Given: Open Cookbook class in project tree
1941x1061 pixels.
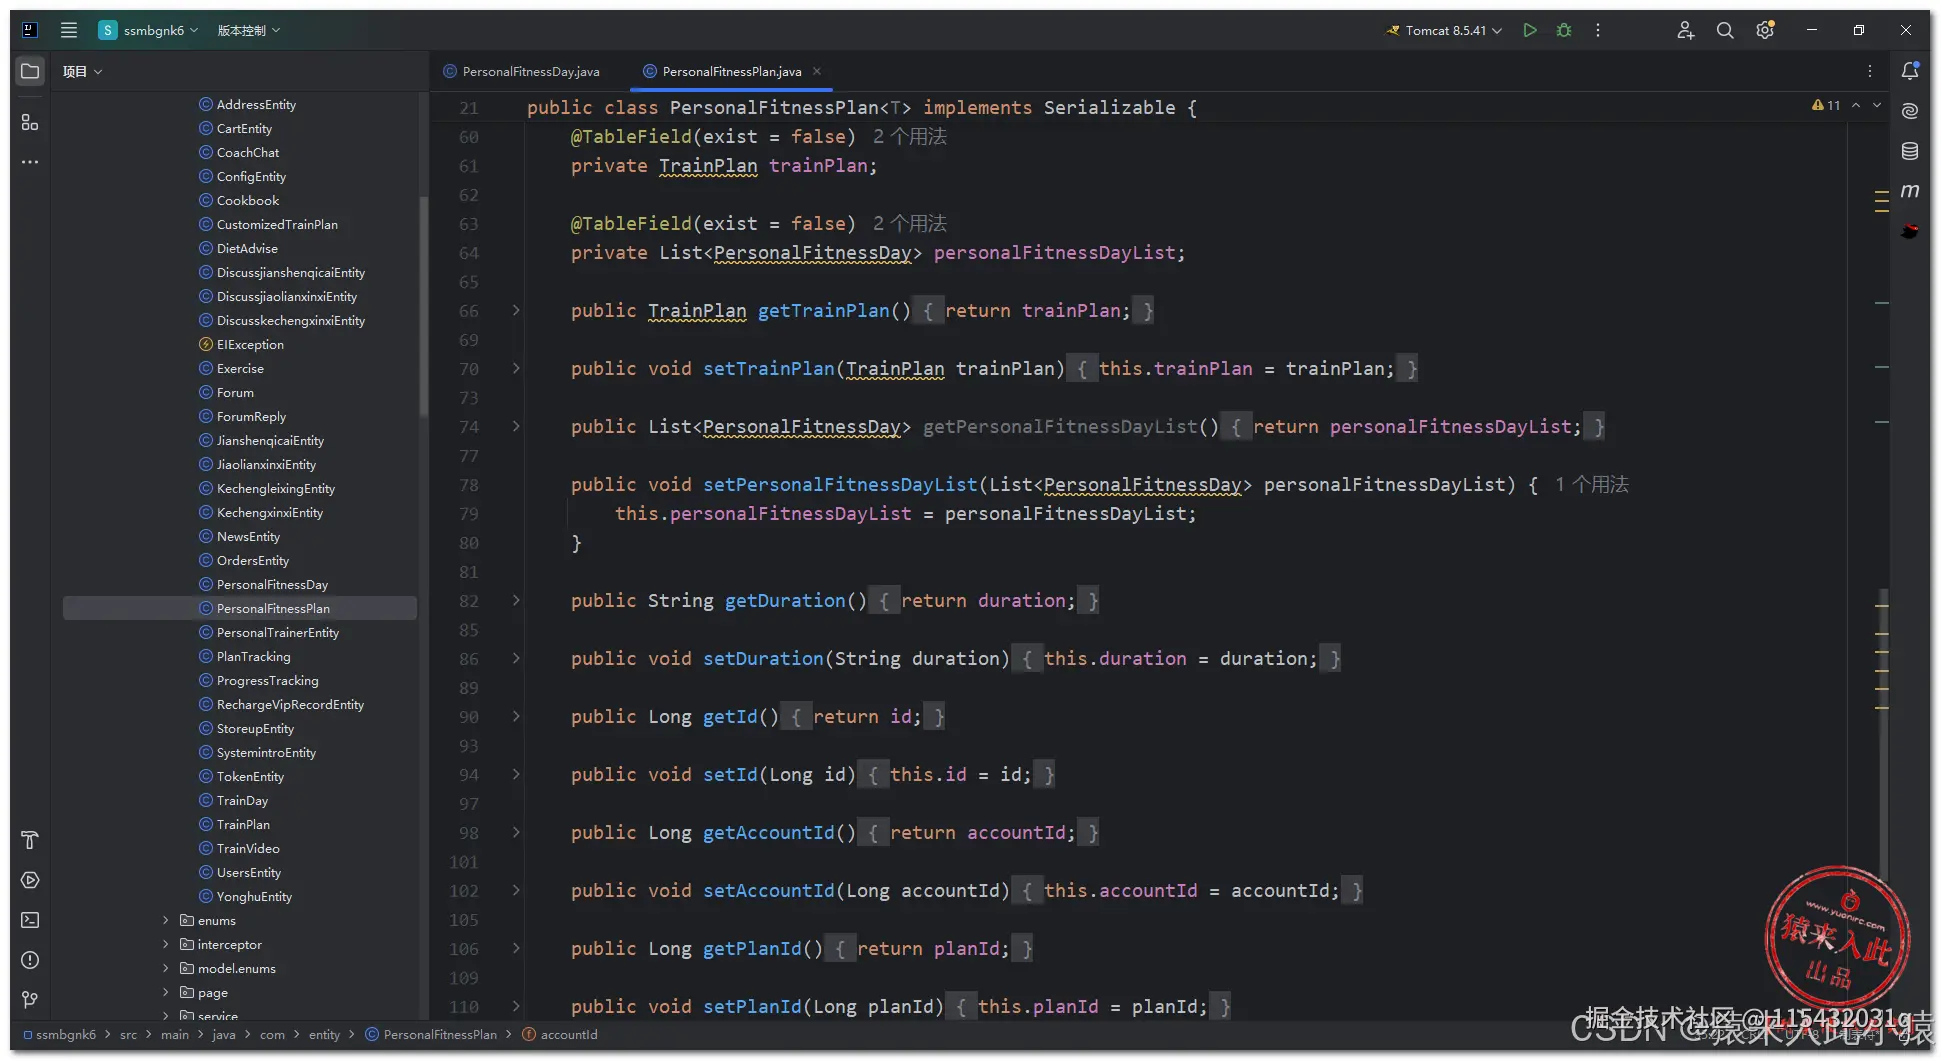Looking at the screenshot, I should point(248,200).
